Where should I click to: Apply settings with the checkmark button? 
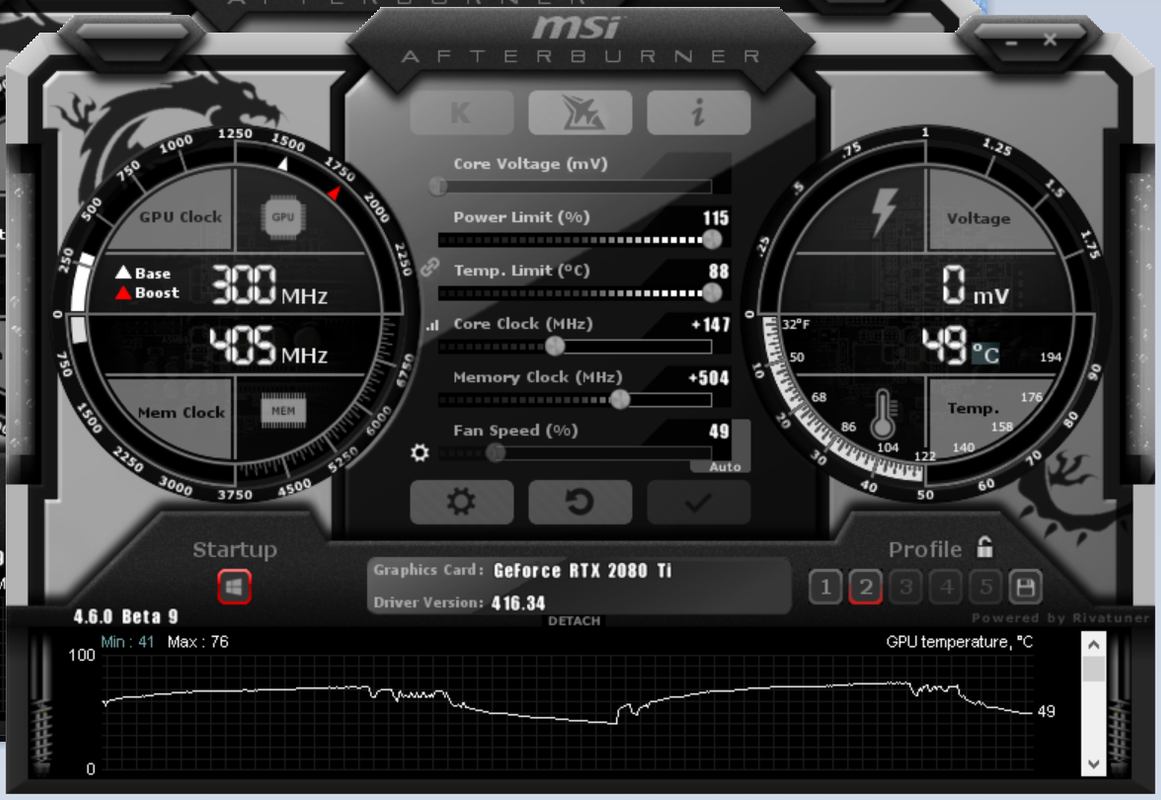698,502
